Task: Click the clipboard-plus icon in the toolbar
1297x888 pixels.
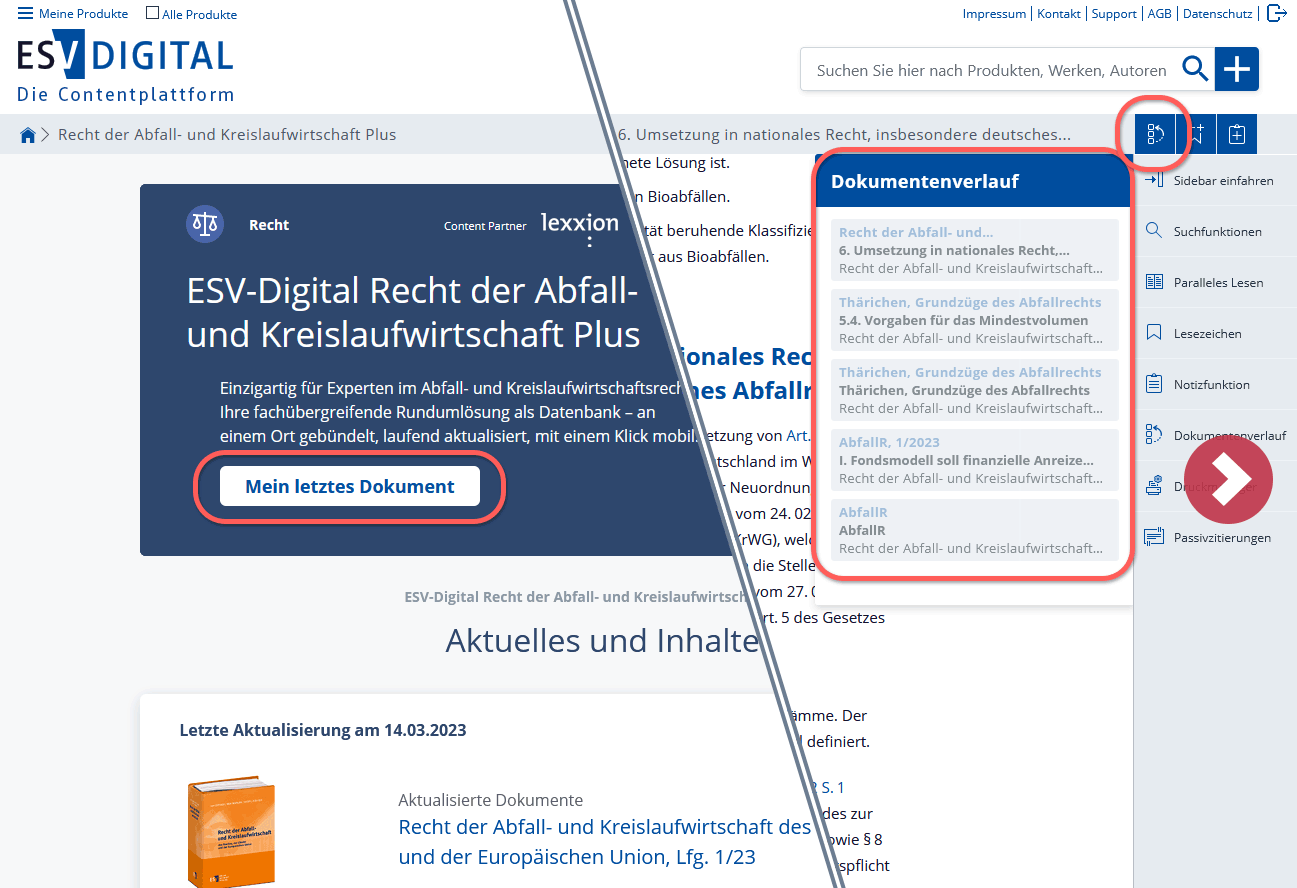Action: [1237, 133]
